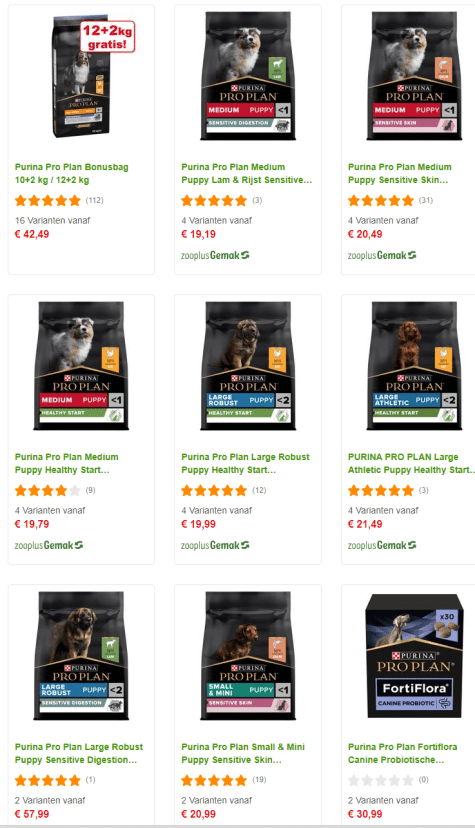Click the €21,49 price of Large Athletic Puppy
Screen dimensions: 475x828
pos(365,524)
